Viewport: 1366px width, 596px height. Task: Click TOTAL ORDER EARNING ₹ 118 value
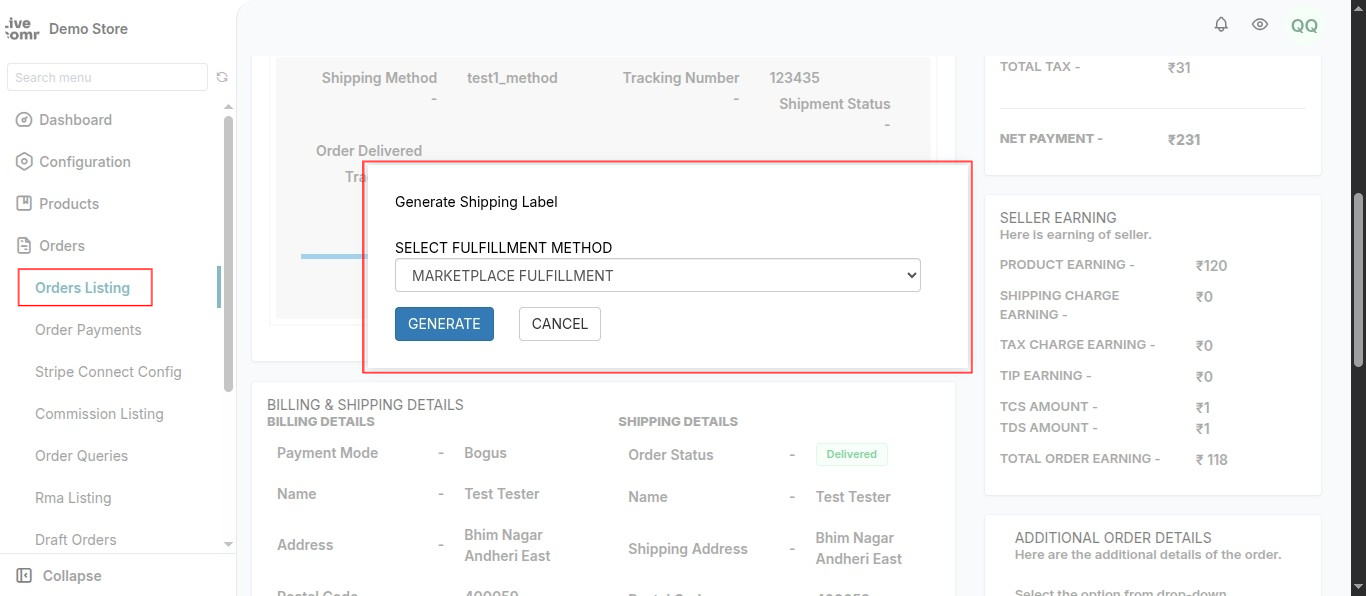[1211, 460]
